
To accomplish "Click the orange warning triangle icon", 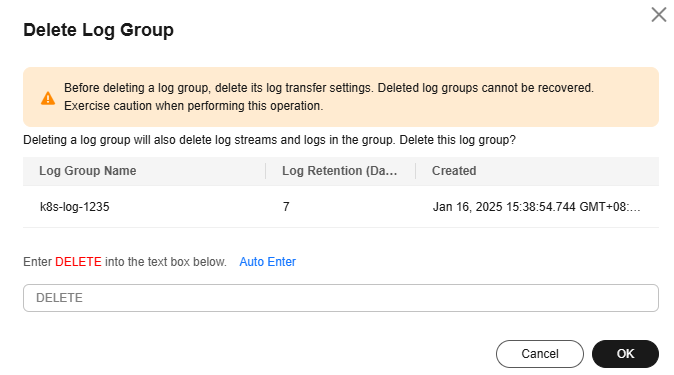I will click(x=48, y=98).
